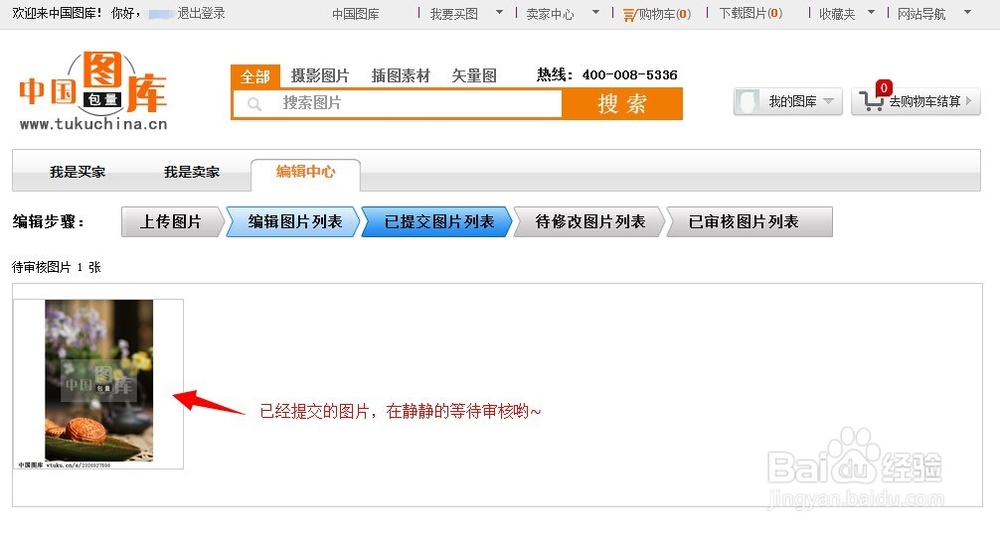Open the 中国图库 top navigation link

356,13
